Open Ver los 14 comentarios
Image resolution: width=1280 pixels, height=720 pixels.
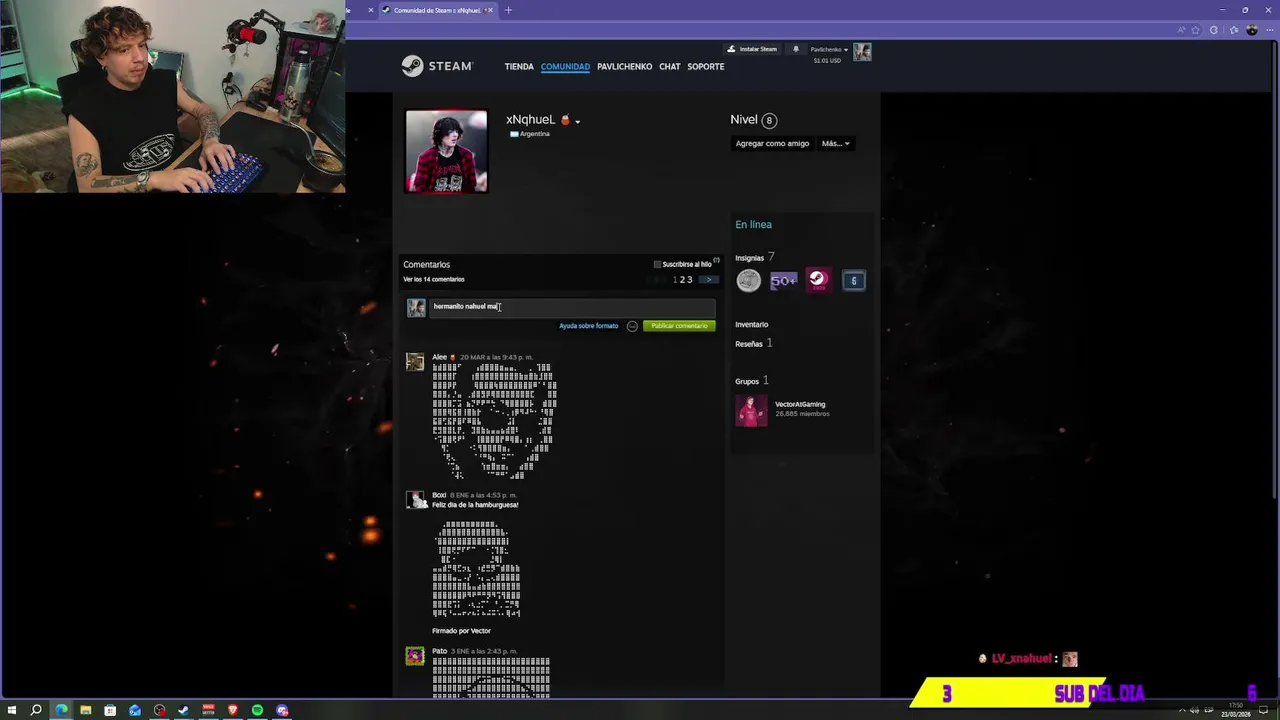[434, 279]
